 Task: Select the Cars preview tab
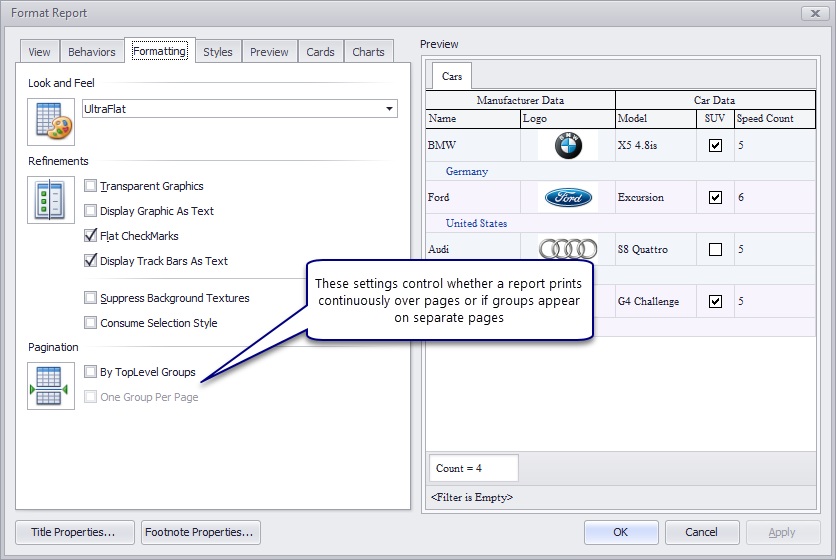pos(452,76)
